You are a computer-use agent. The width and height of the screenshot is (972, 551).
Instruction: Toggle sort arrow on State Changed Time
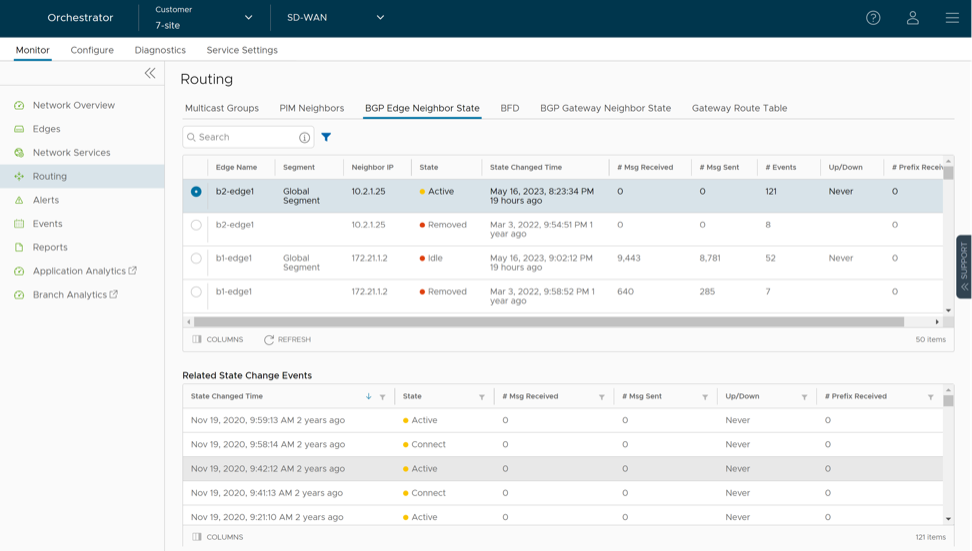pos(368,397)
